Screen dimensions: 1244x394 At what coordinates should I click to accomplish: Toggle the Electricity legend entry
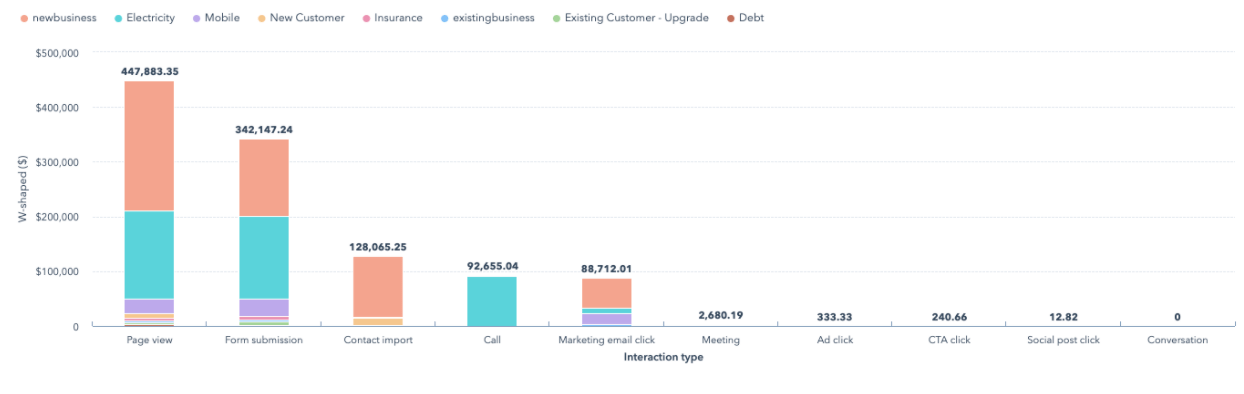point(144,18)
